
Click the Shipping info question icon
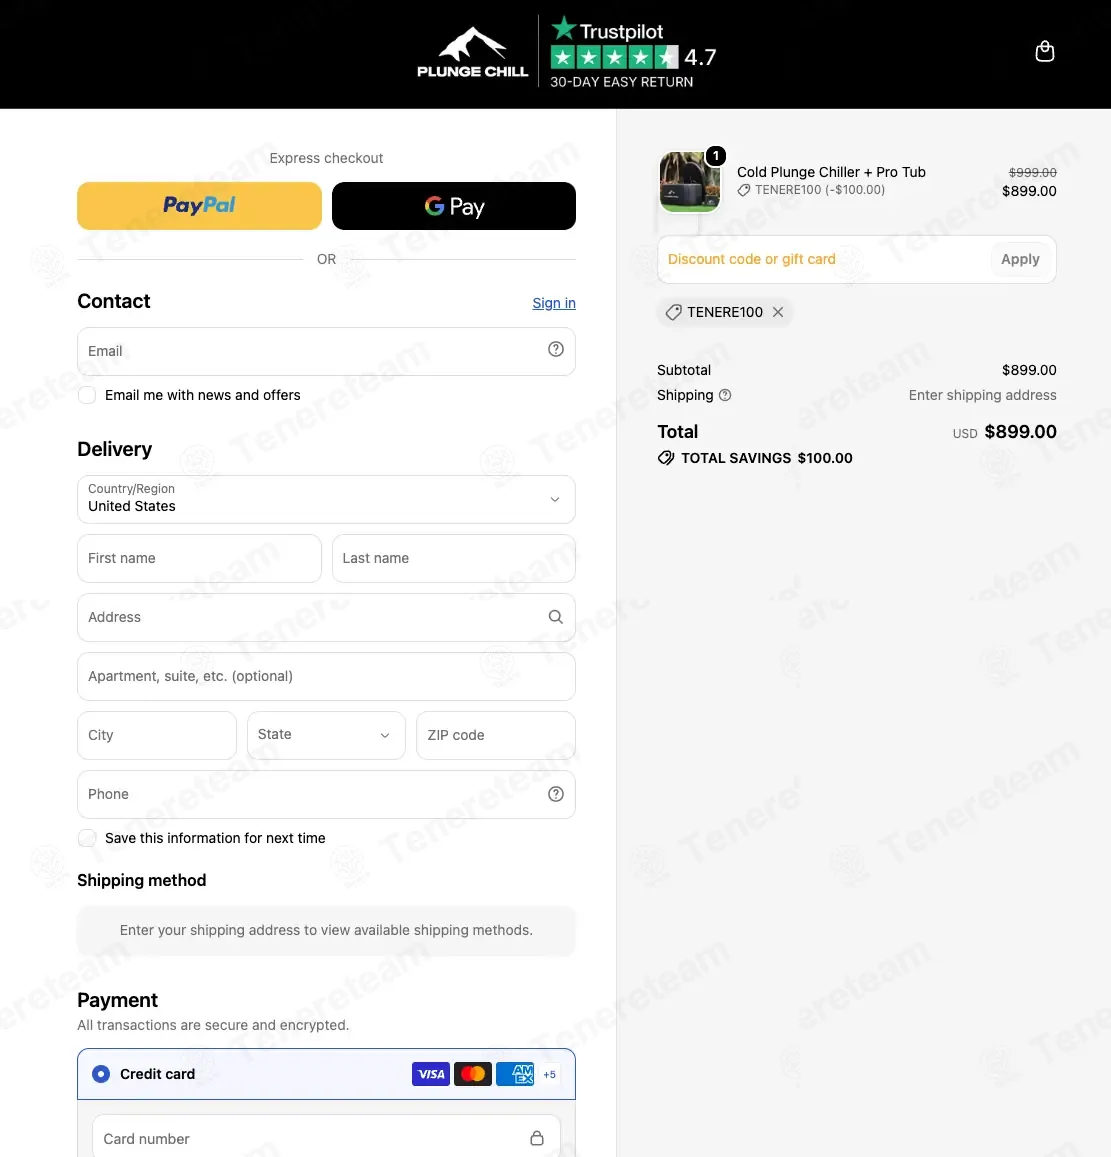pyautogui.click(x=725, y=396)
